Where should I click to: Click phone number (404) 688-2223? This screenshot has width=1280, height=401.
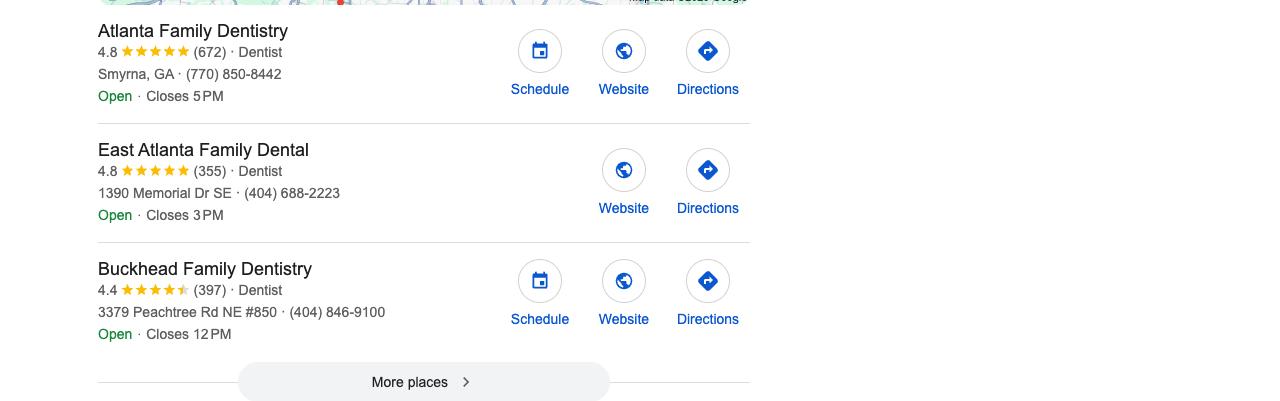pos(292,193)
